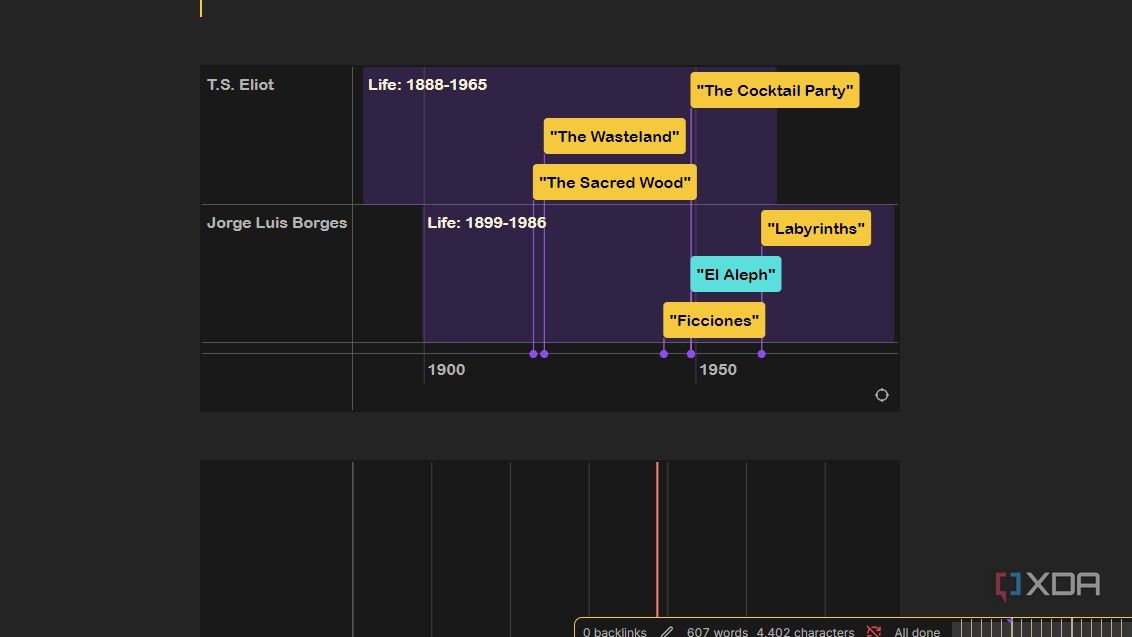Click the 1900 axis year label

click(446, 370)
